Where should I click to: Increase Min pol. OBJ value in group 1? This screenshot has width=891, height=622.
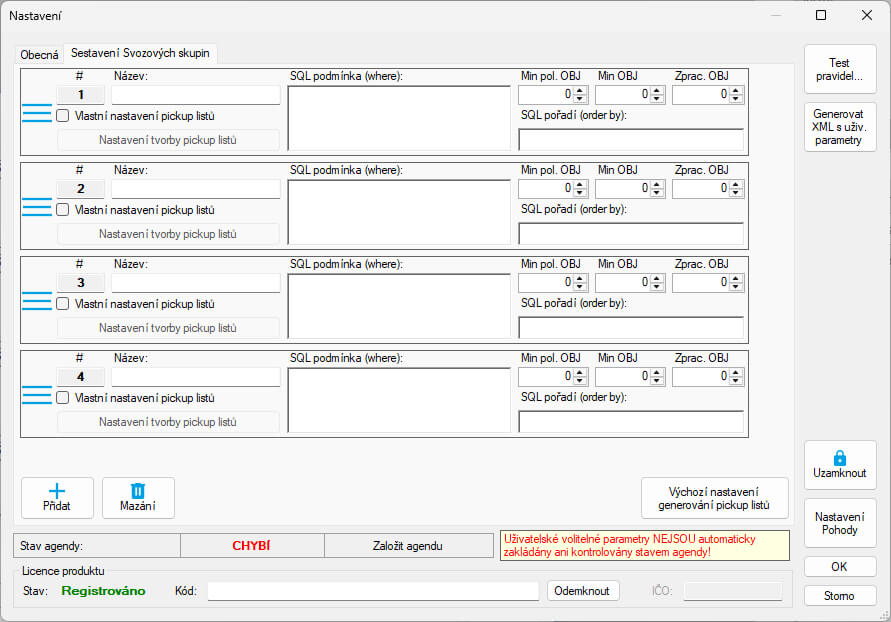580,90
